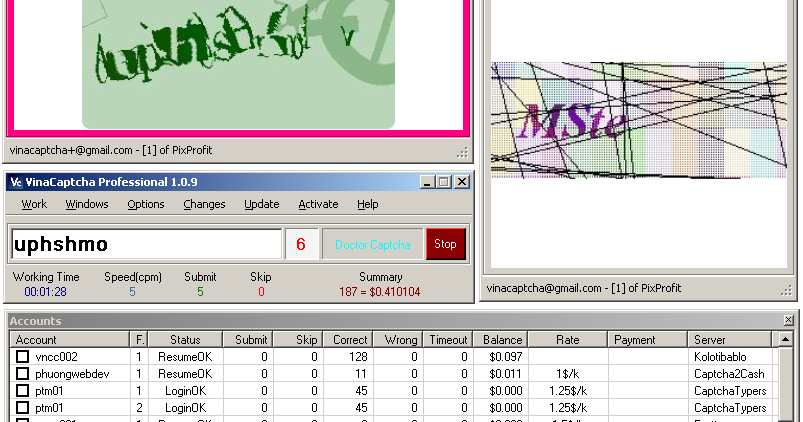
Task: Maximize the VinaCaptcha Professional window
Action: click(x=444, y=182)
